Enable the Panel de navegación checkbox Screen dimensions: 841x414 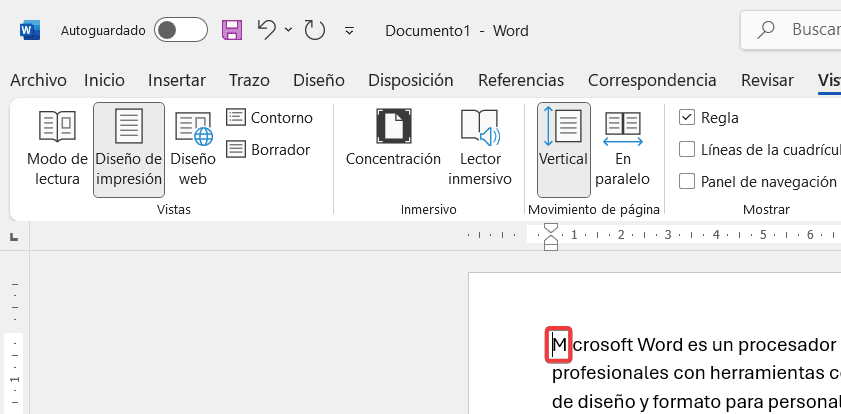(687, 182)
